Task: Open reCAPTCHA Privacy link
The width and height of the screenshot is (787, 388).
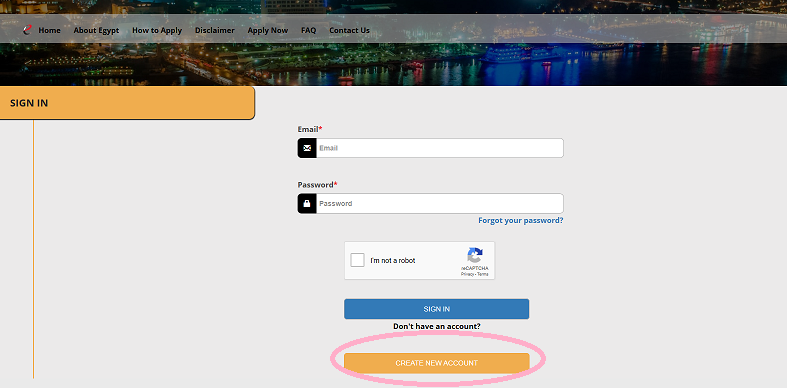Action: coord(467,274)
